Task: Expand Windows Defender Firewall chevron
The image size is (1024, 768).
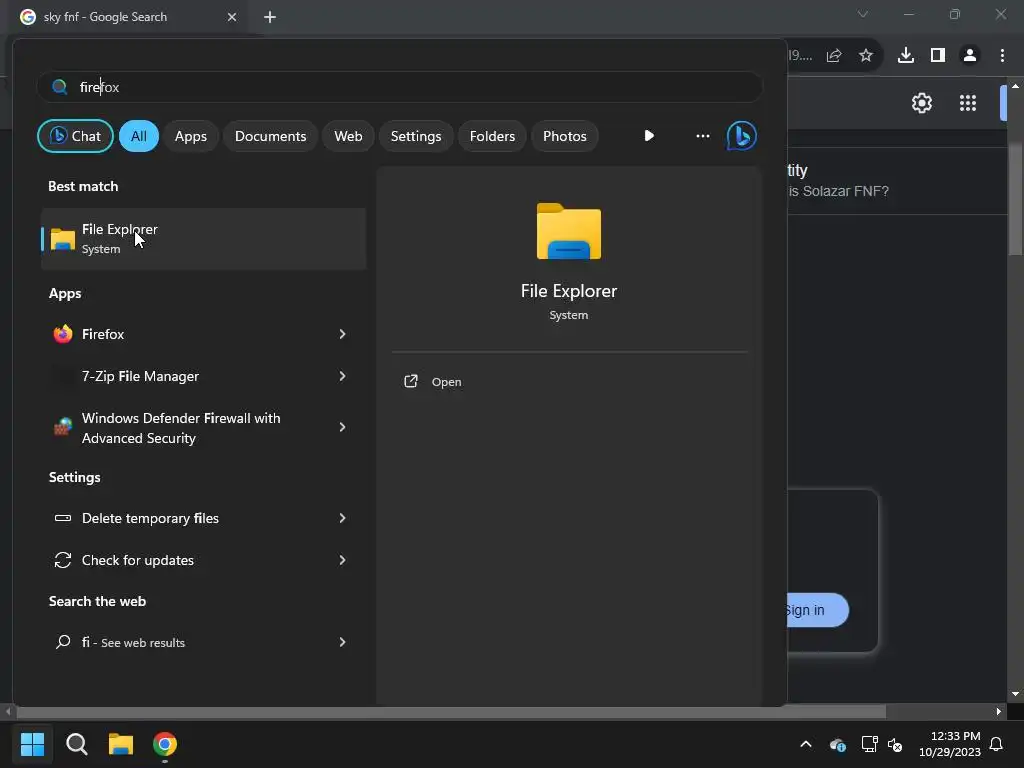Action: pos(342,427)
